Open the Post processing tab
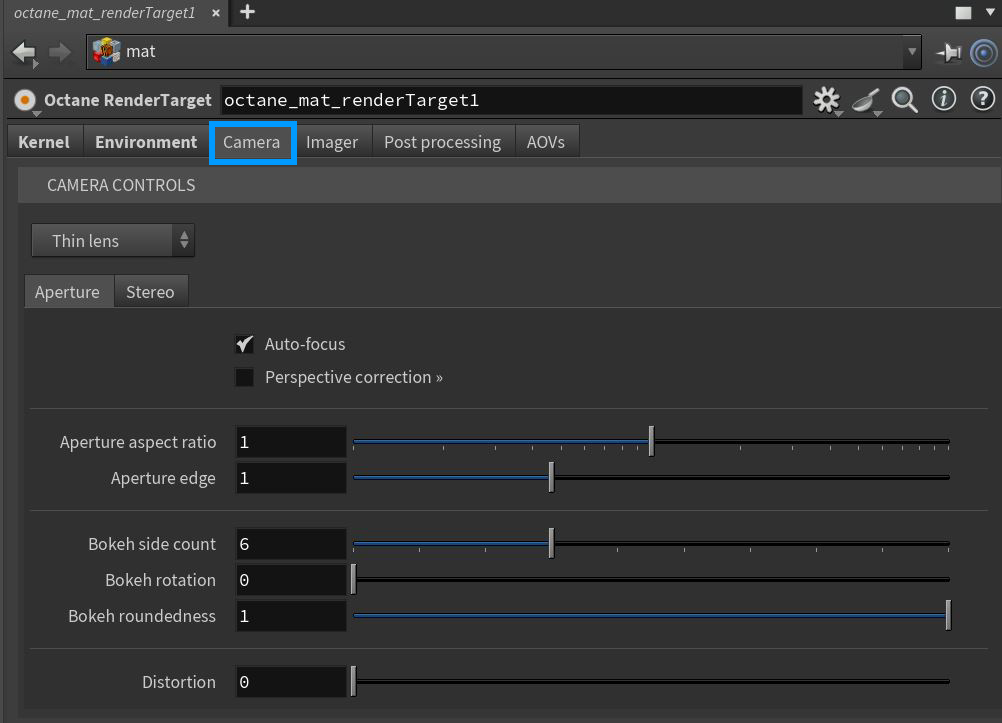 click(x=442, y=142)
